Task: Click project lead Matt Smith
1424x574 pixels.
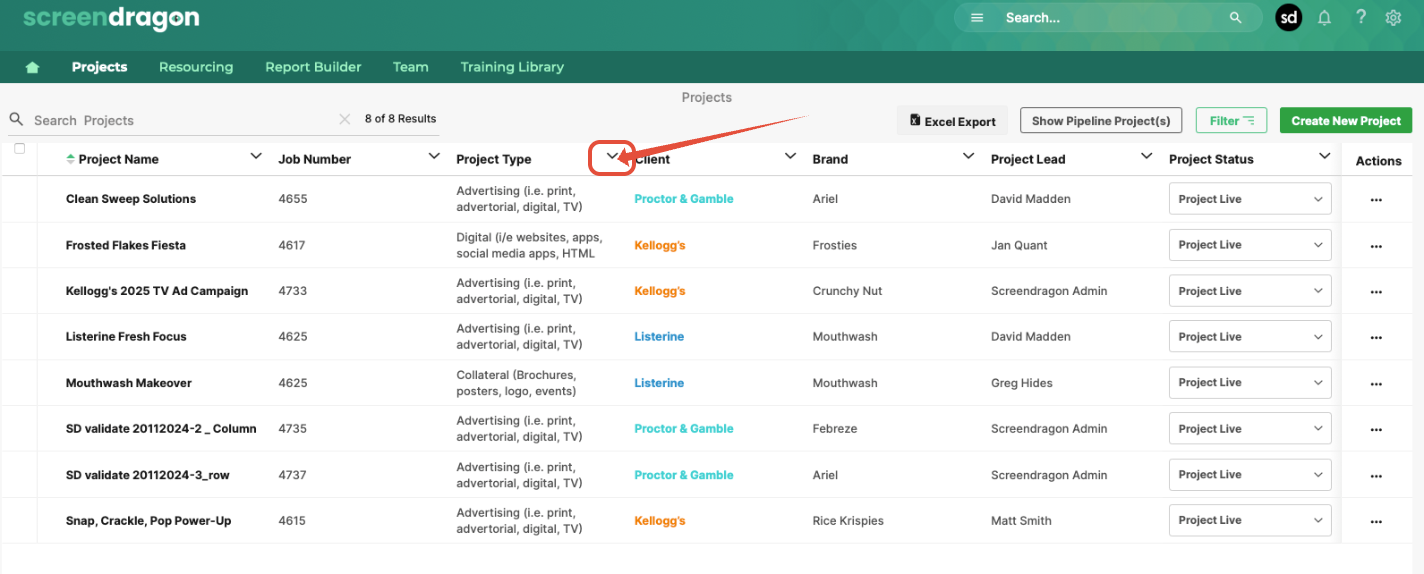Action: (x=1021, y=521)
